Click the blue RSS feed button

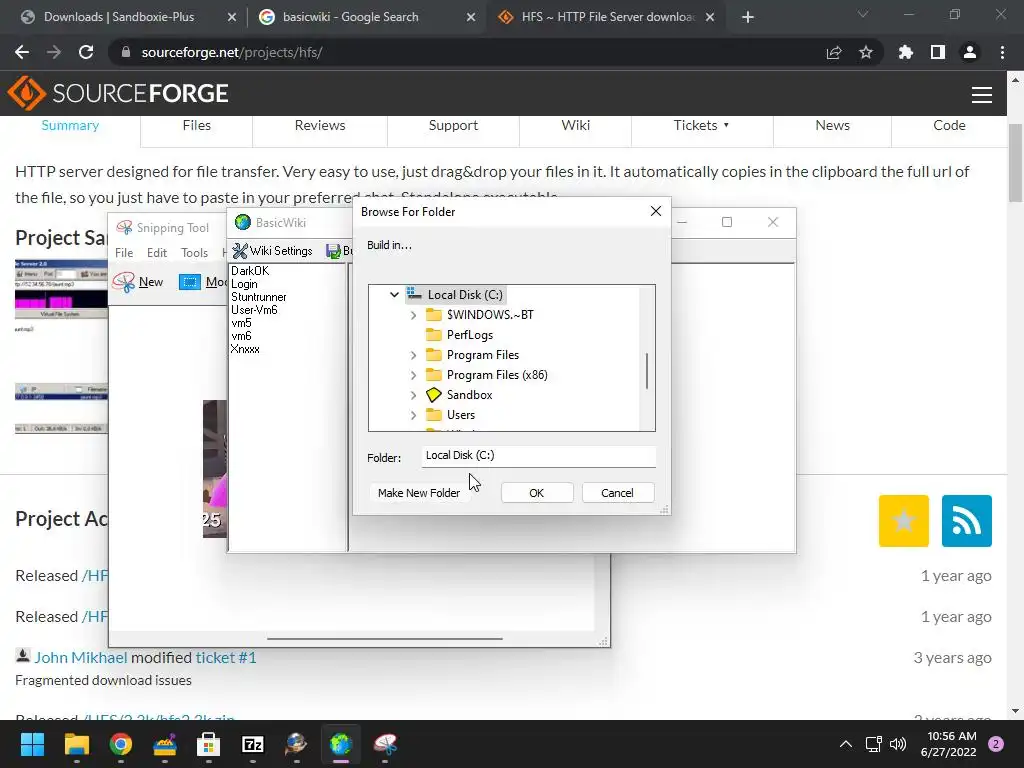point(967,520)
